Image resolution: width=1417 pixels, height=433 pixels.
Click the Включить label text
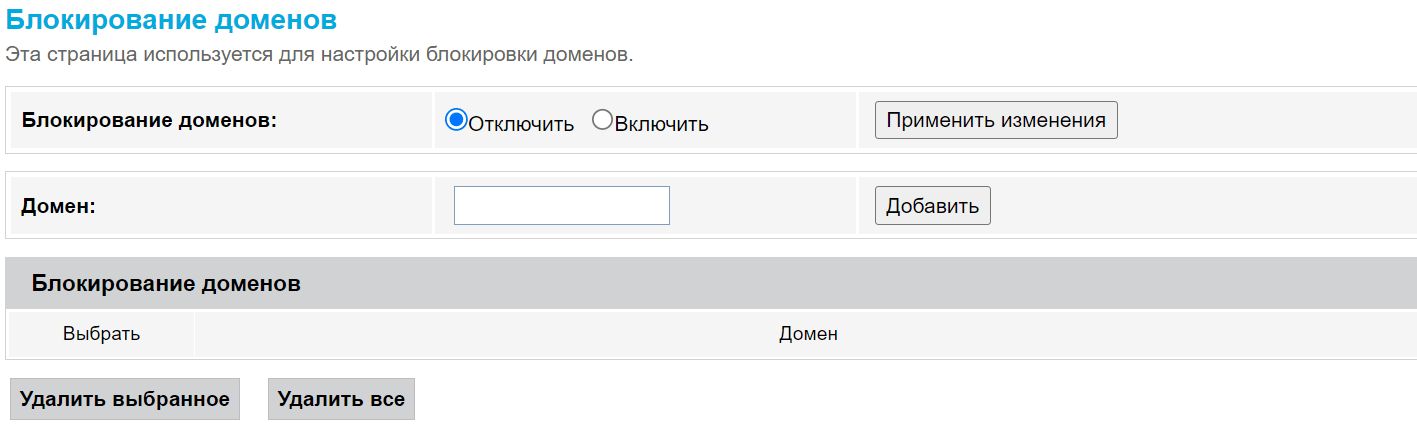point(661,124)
